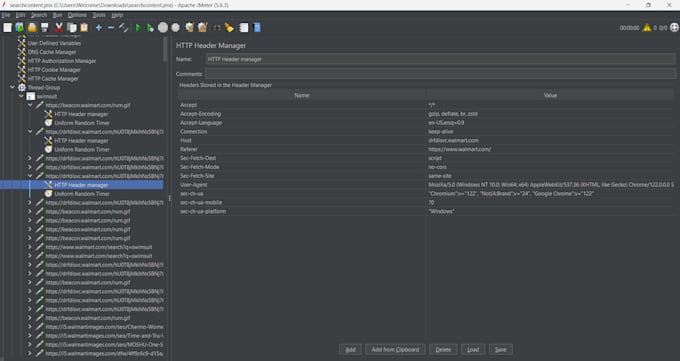
Task: Open the File menu
Action: (6, 15)
